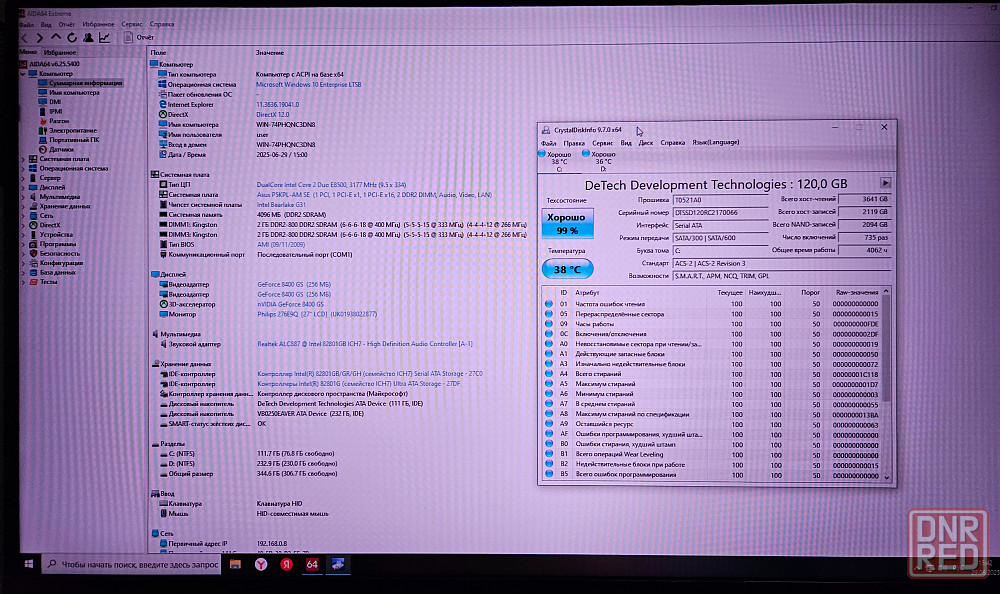The image size is (1000, 594).
Task: Expand the Дисплей node in sidebar tree
Action: 23,188
